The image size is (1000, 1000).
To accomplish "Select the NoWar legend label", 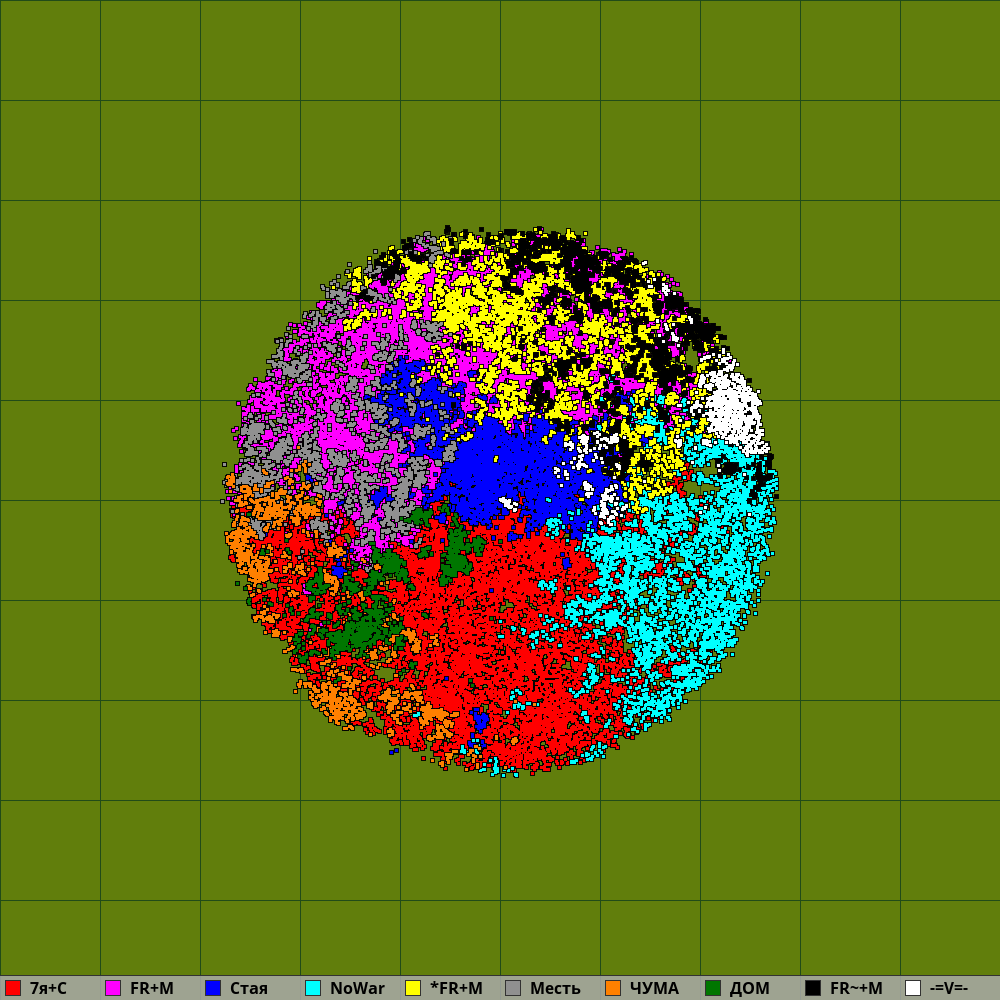I will [x=358, y=989].
